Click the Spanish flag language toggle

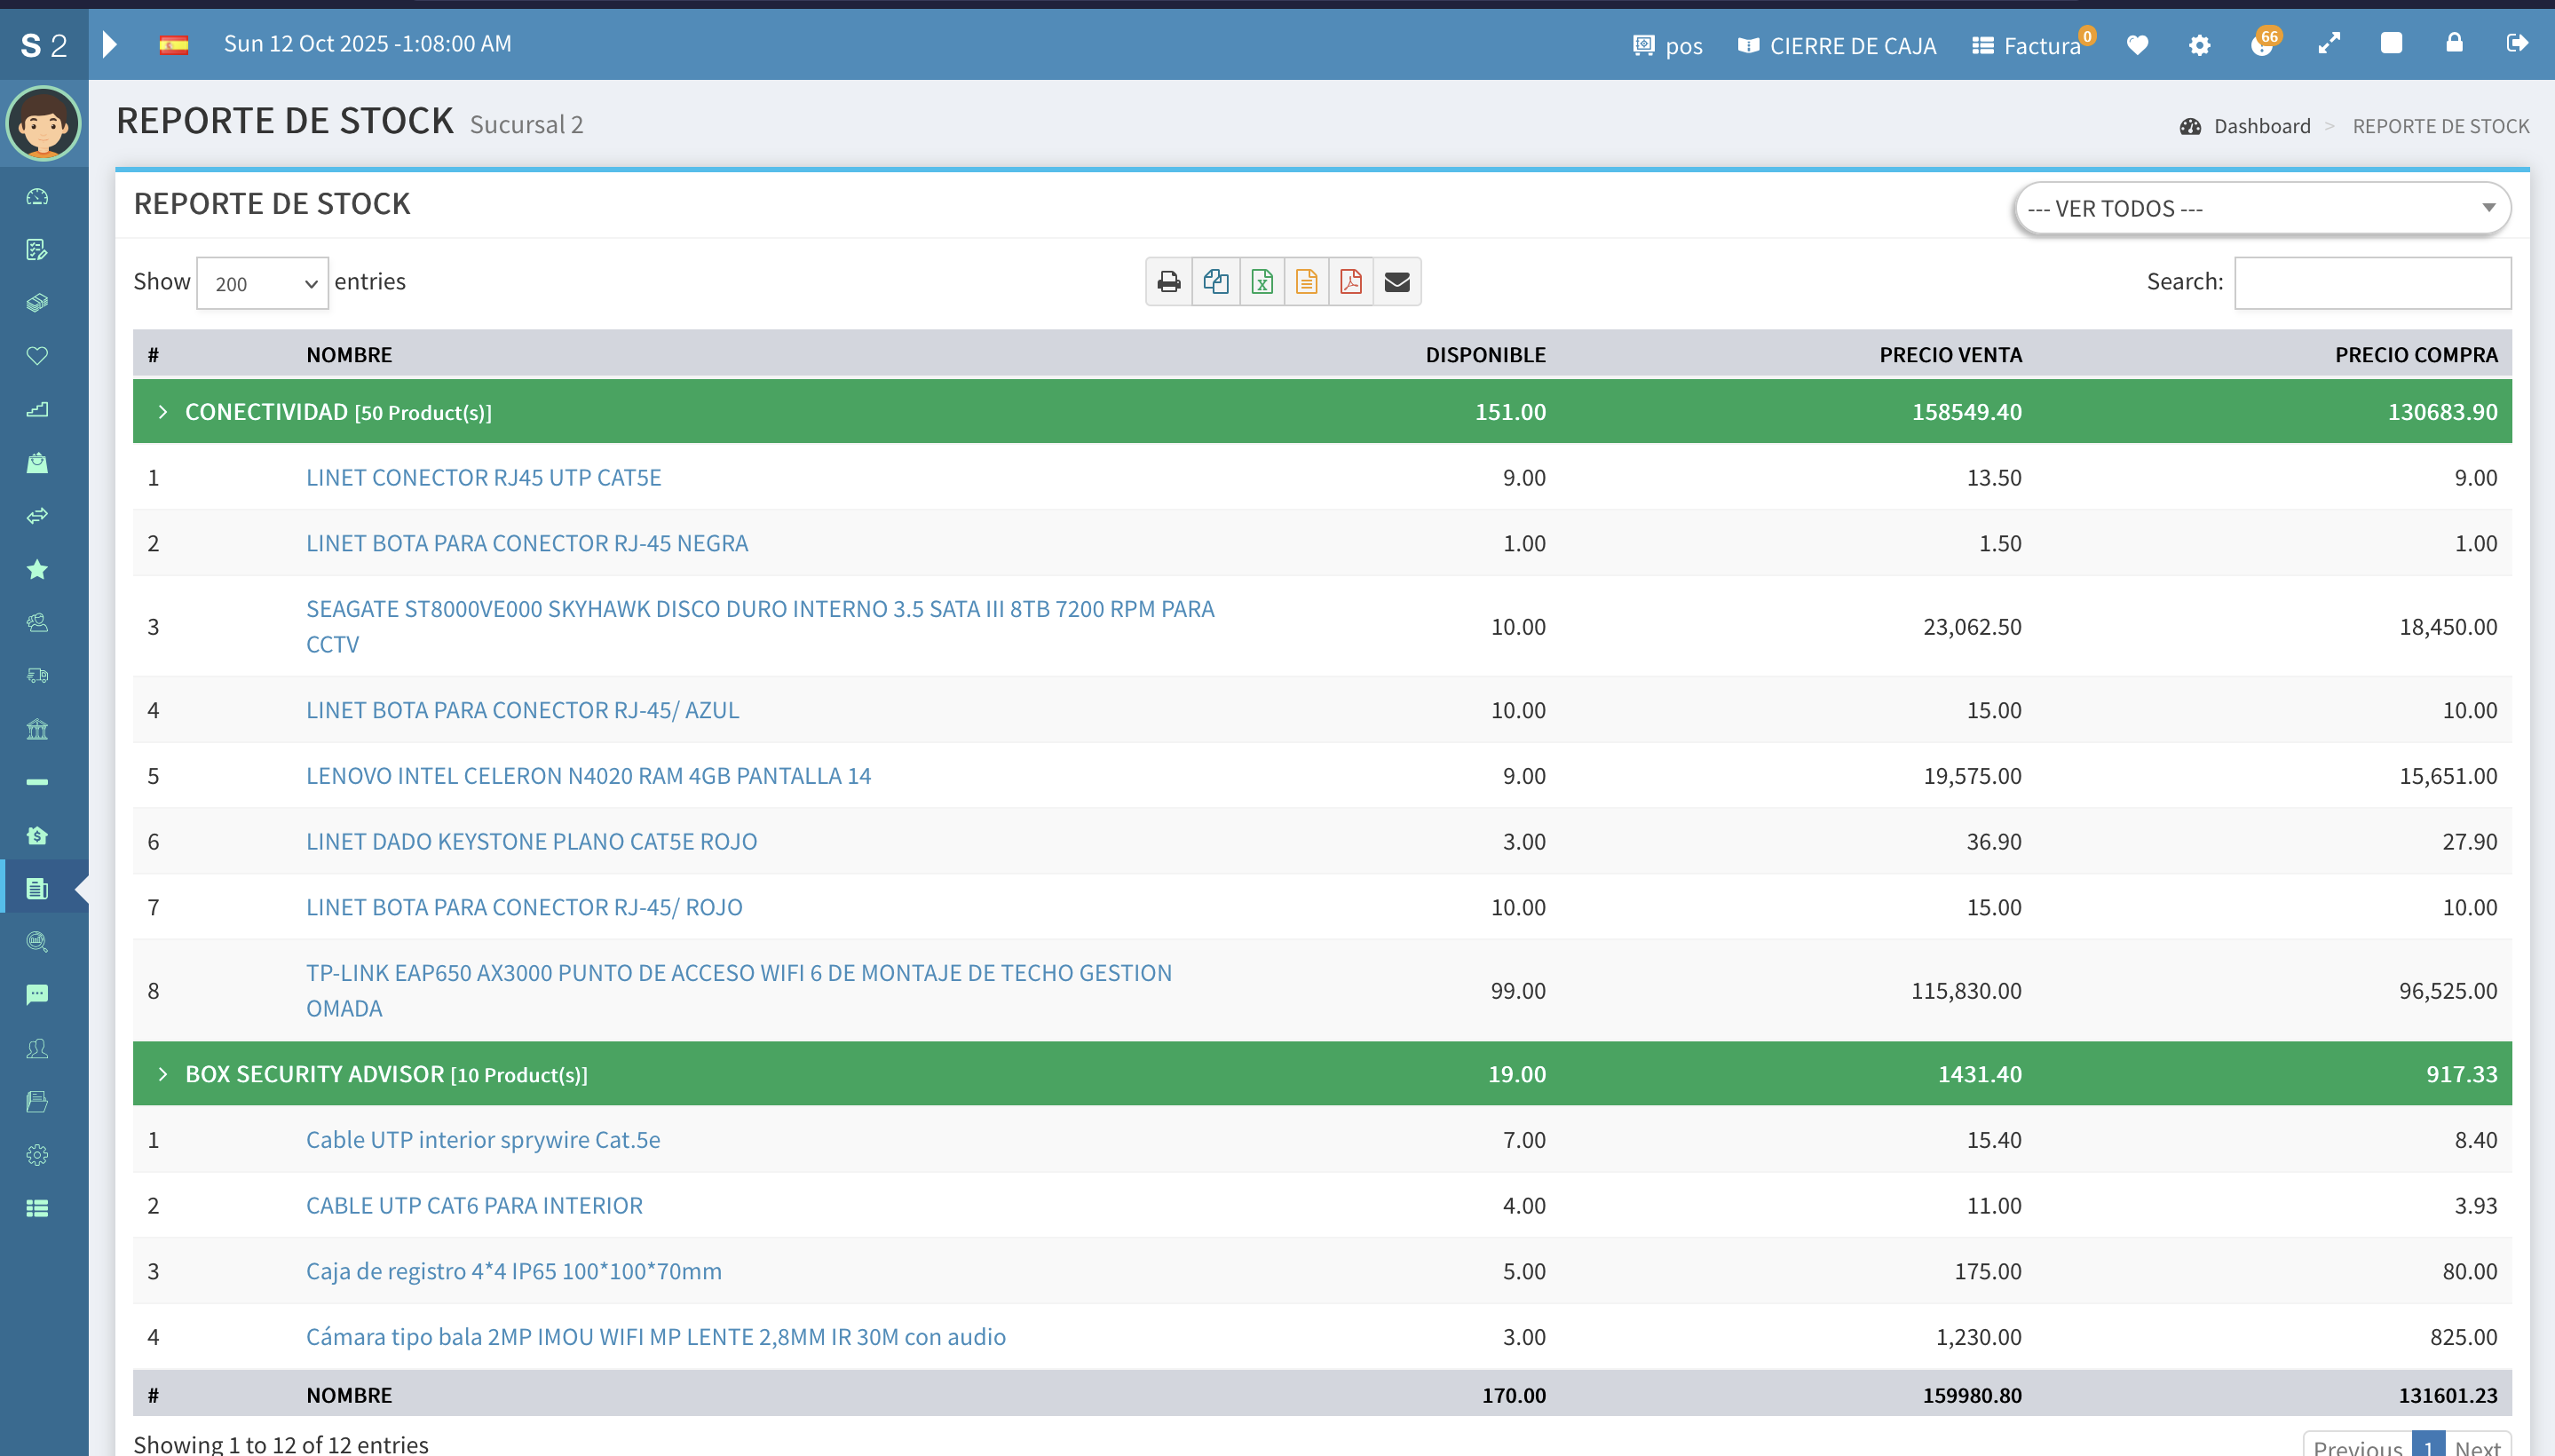tap(174, 45)
